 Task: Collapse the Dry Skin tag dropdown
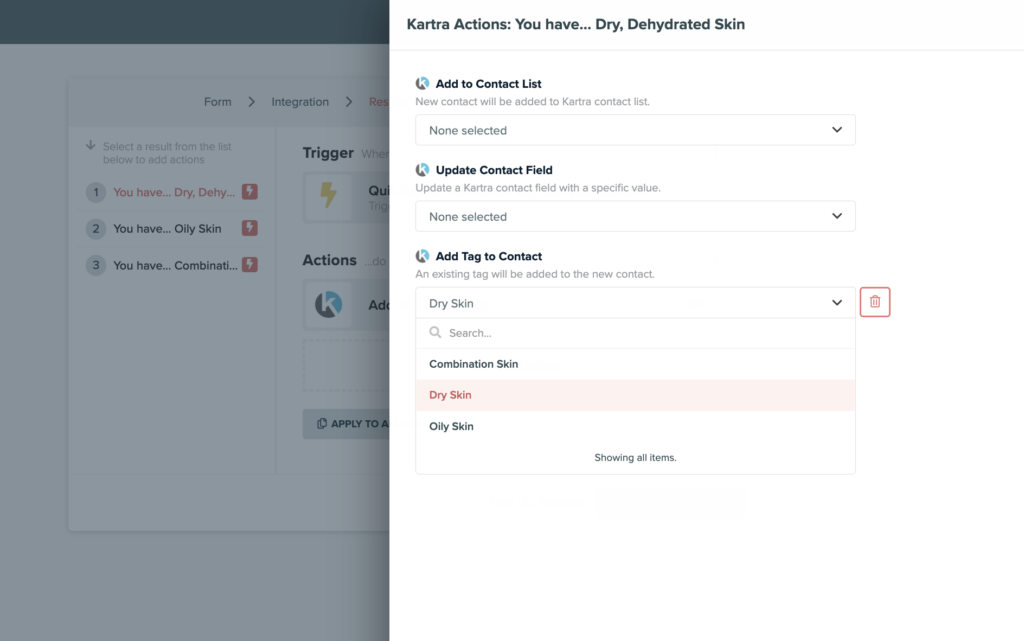tap(635, 303)
